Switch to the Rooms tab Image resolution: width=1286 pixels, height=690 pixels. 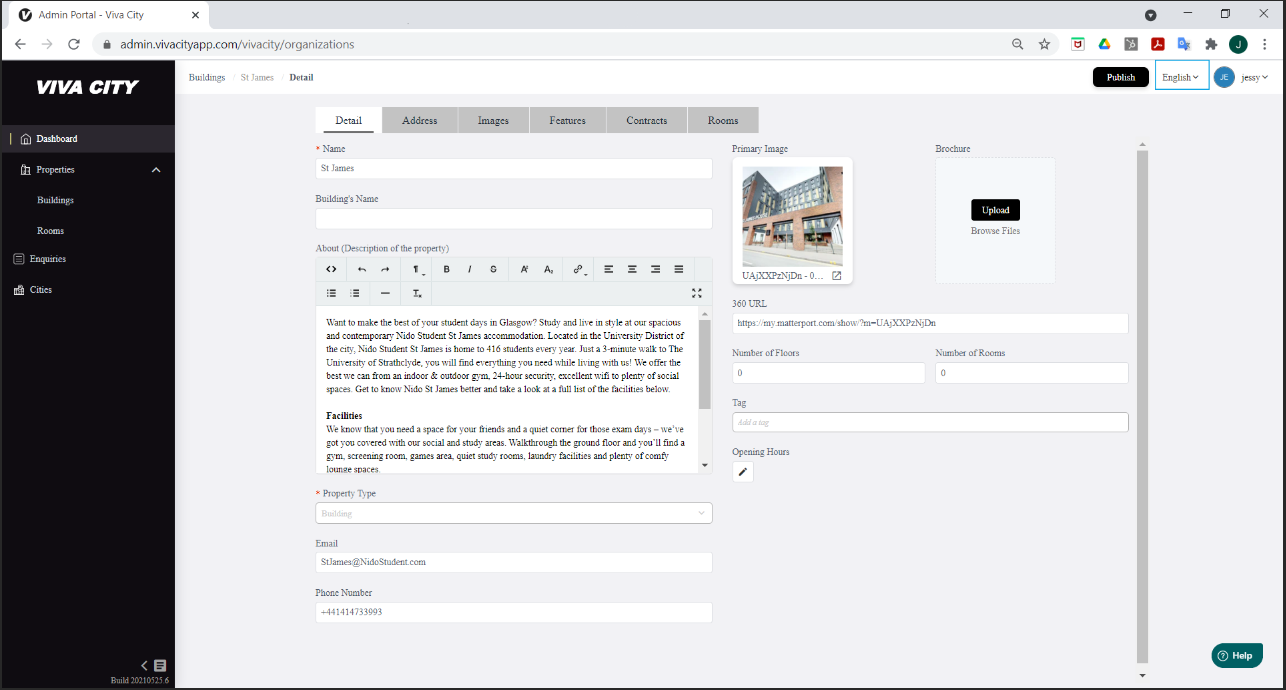coord(723,120)
